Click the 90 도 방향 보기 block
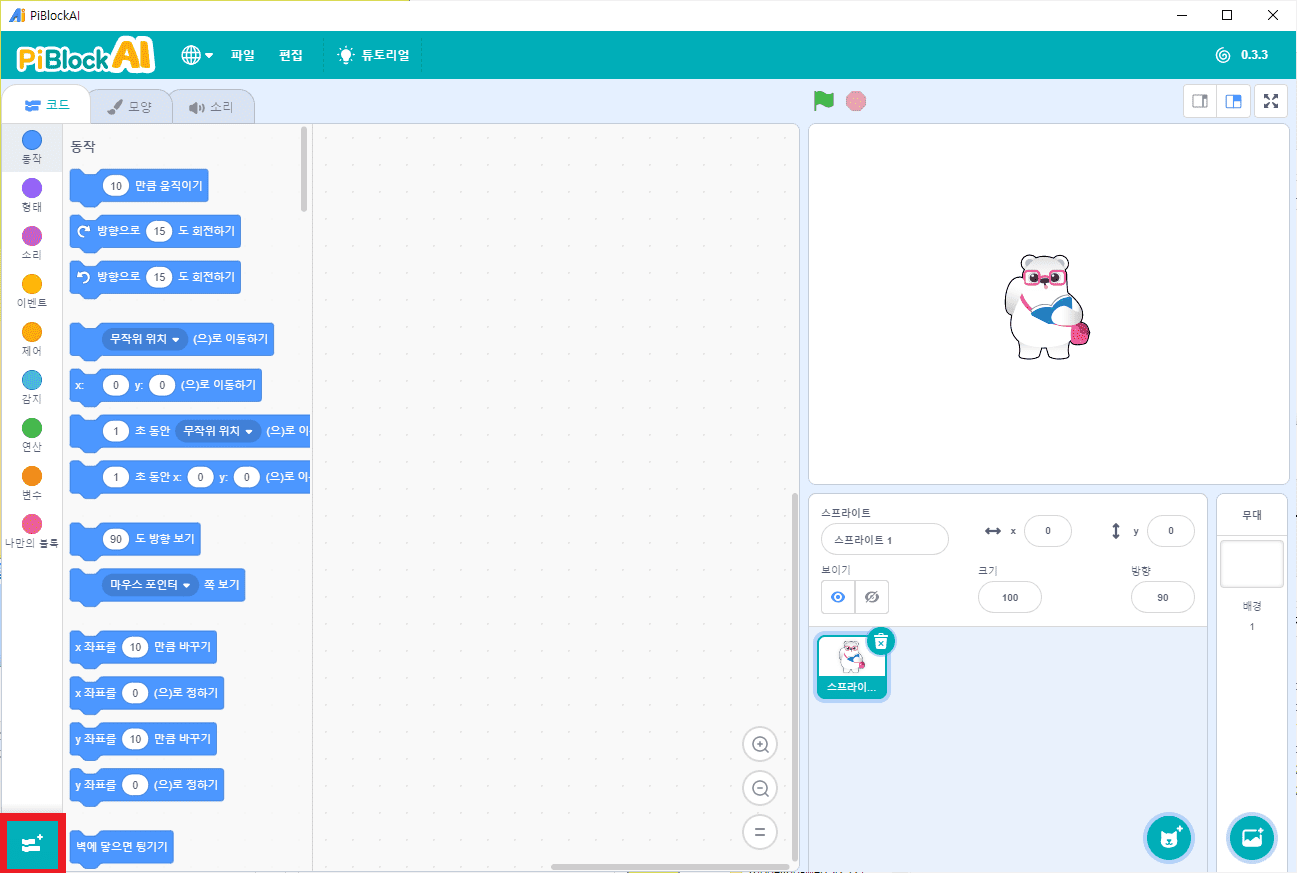Viewport: 1297px width, 873px height. click(x=136, y=540)
